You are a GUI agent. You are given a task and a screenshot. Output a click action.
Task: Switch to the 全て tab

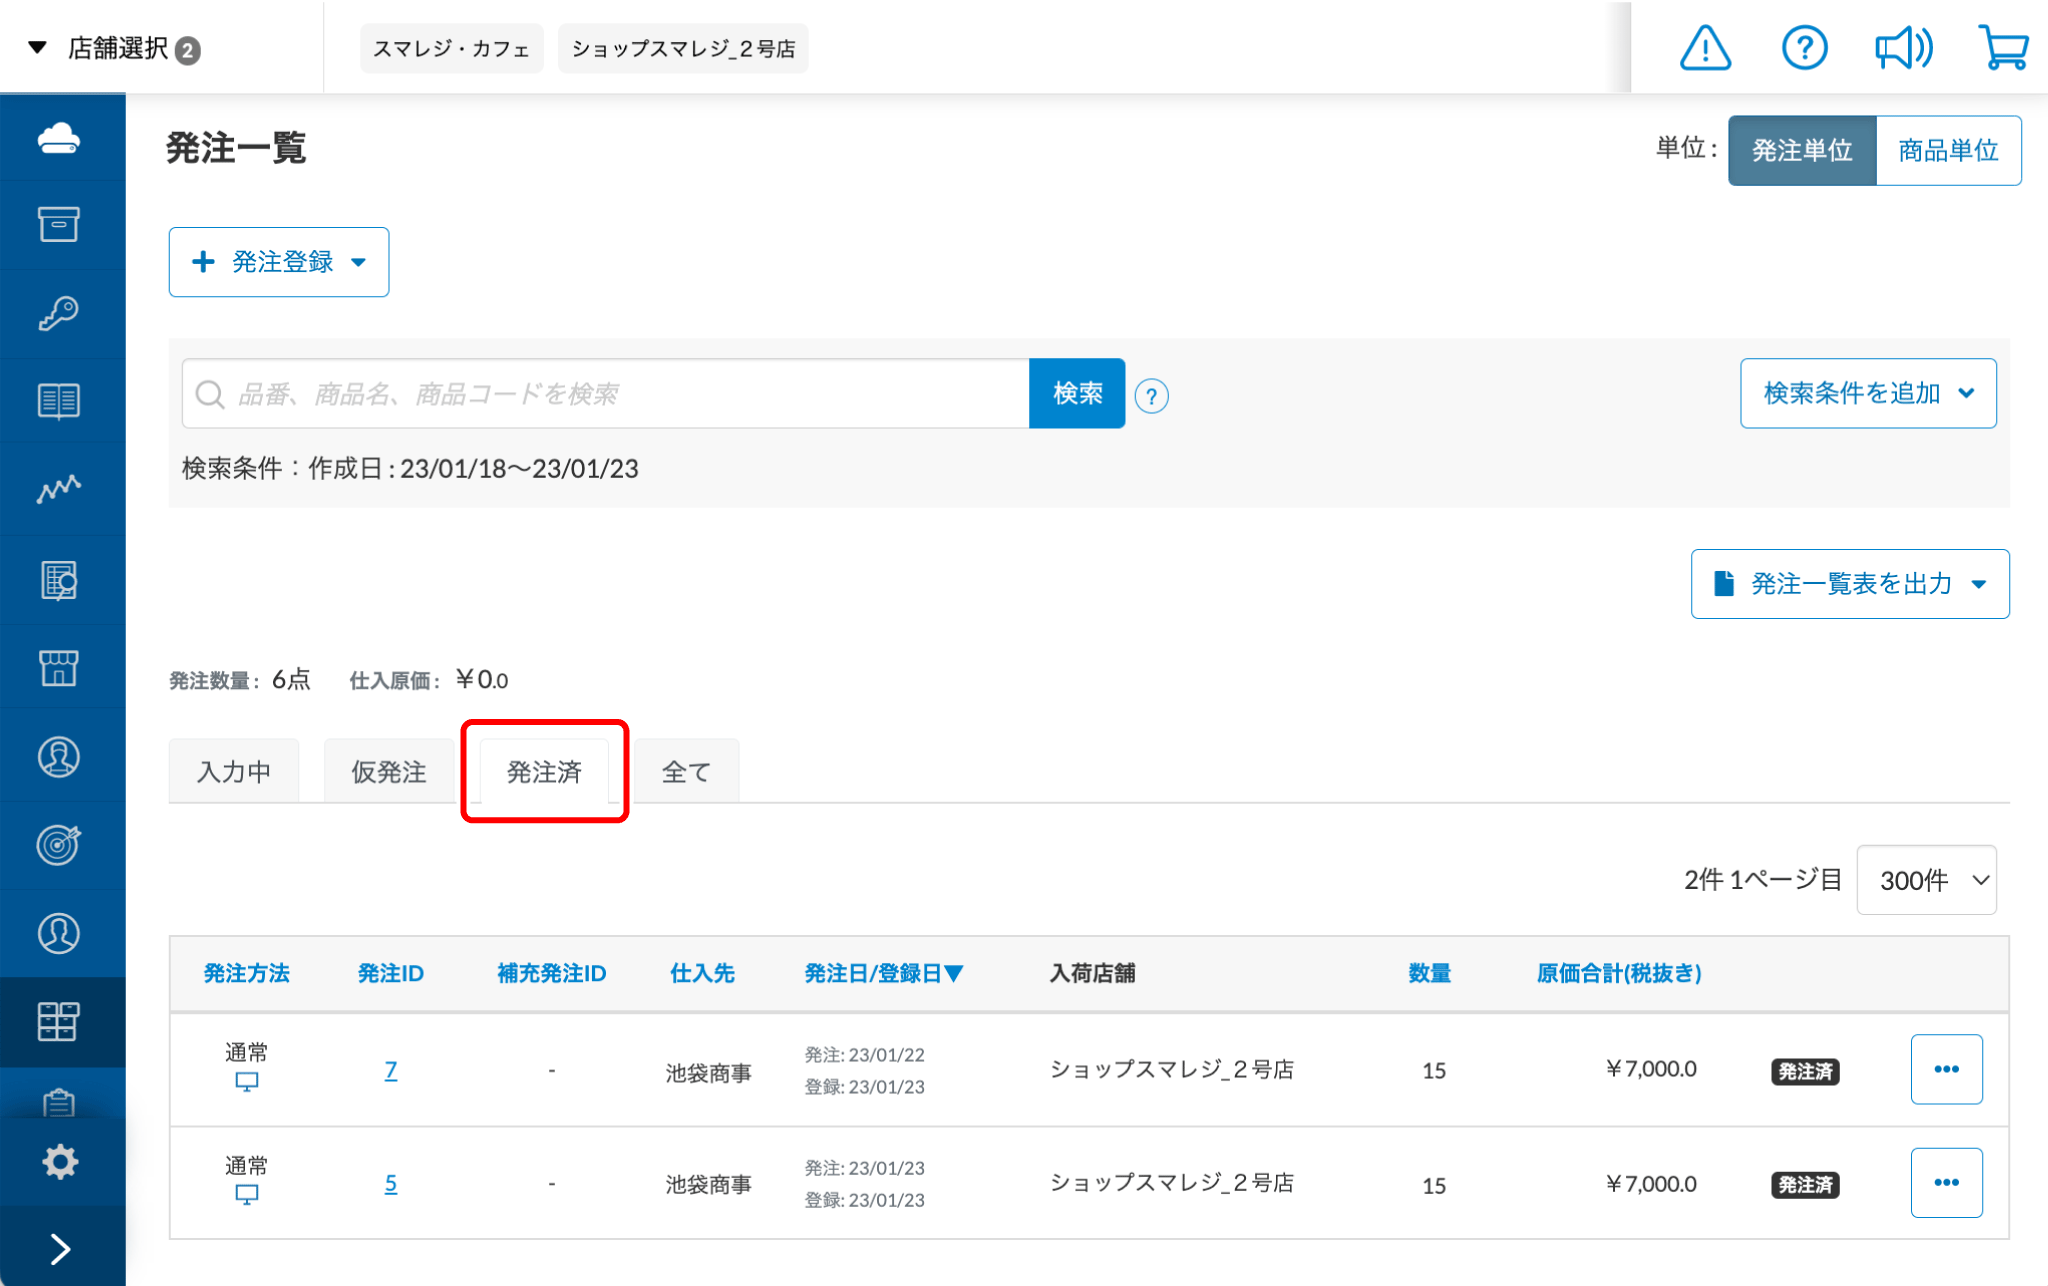tap(686, 772)
